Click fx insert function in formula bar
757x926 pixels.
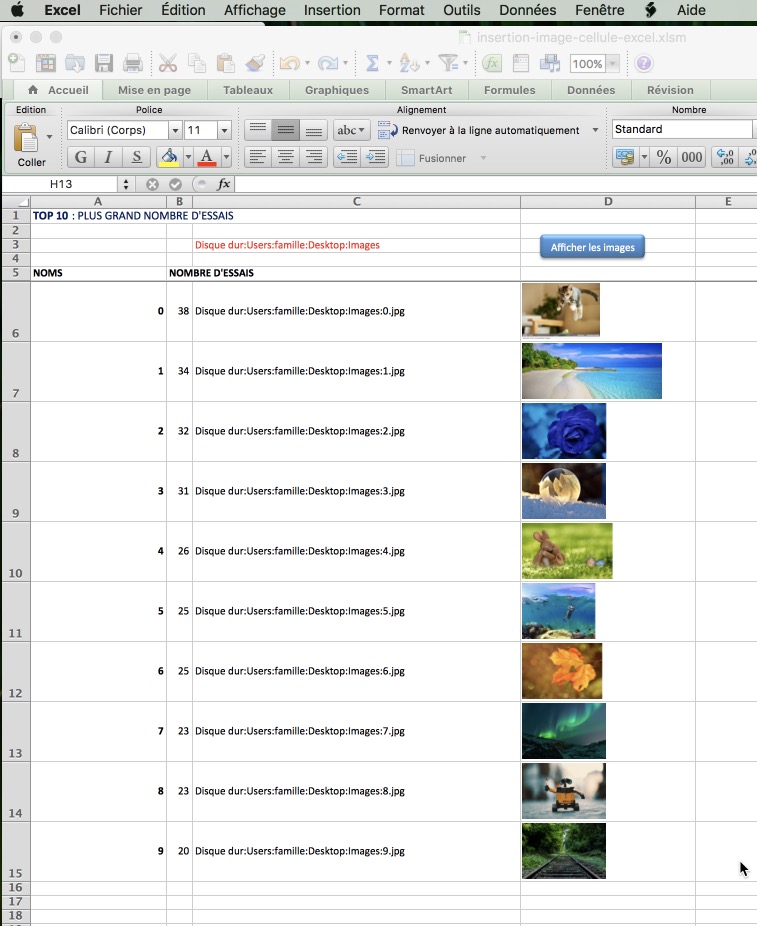coord(223,184)
